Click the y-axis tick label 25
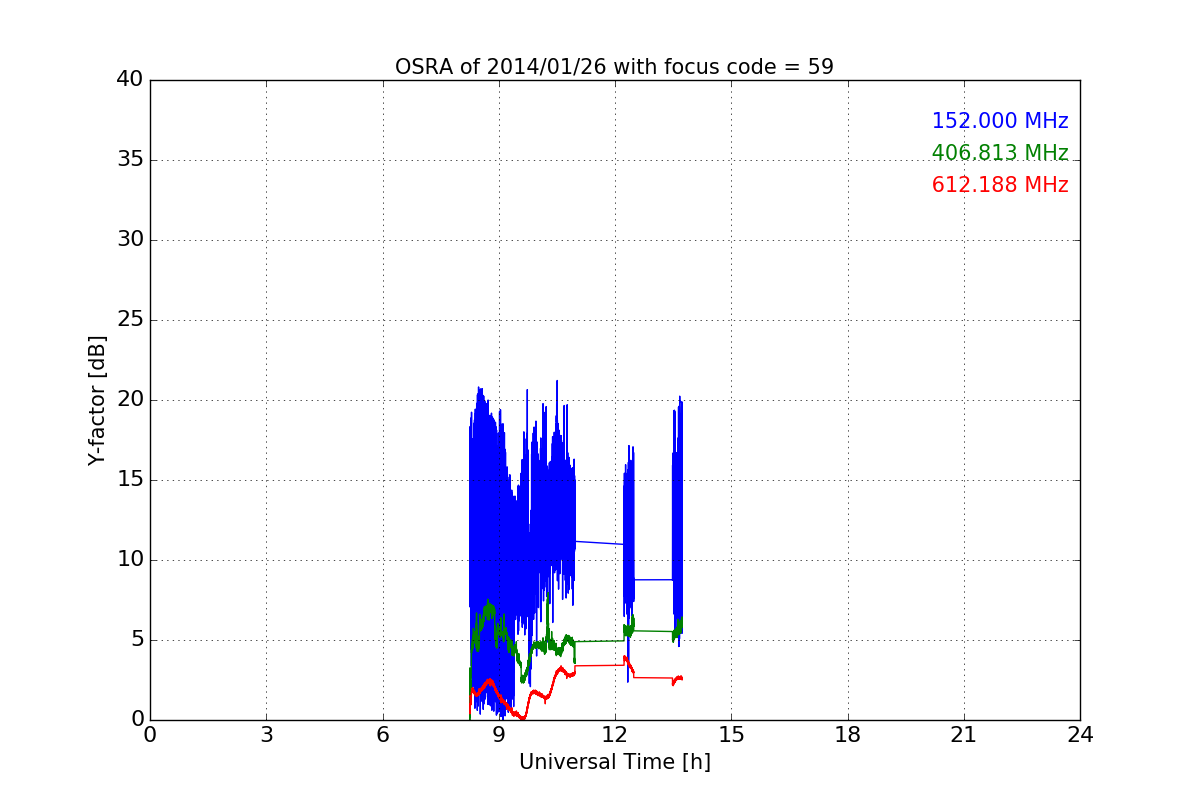Viewport: 1200px width, 800px height. coord(130,320)
